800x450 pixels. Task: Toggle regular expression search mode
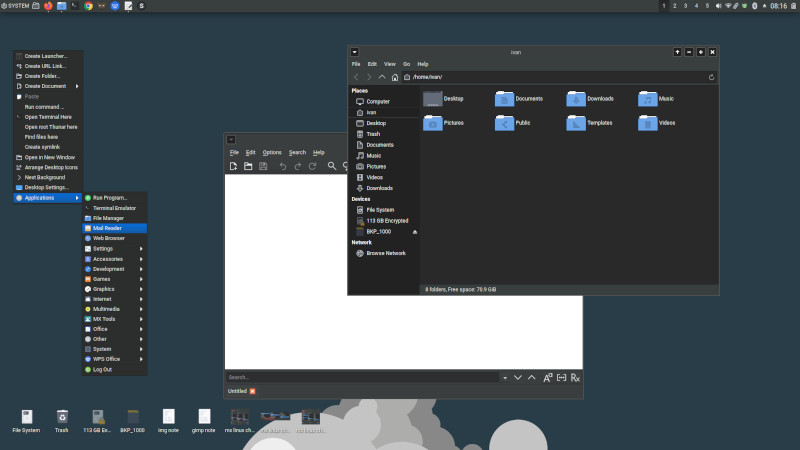pyautogui.click(x=575, y=378)
